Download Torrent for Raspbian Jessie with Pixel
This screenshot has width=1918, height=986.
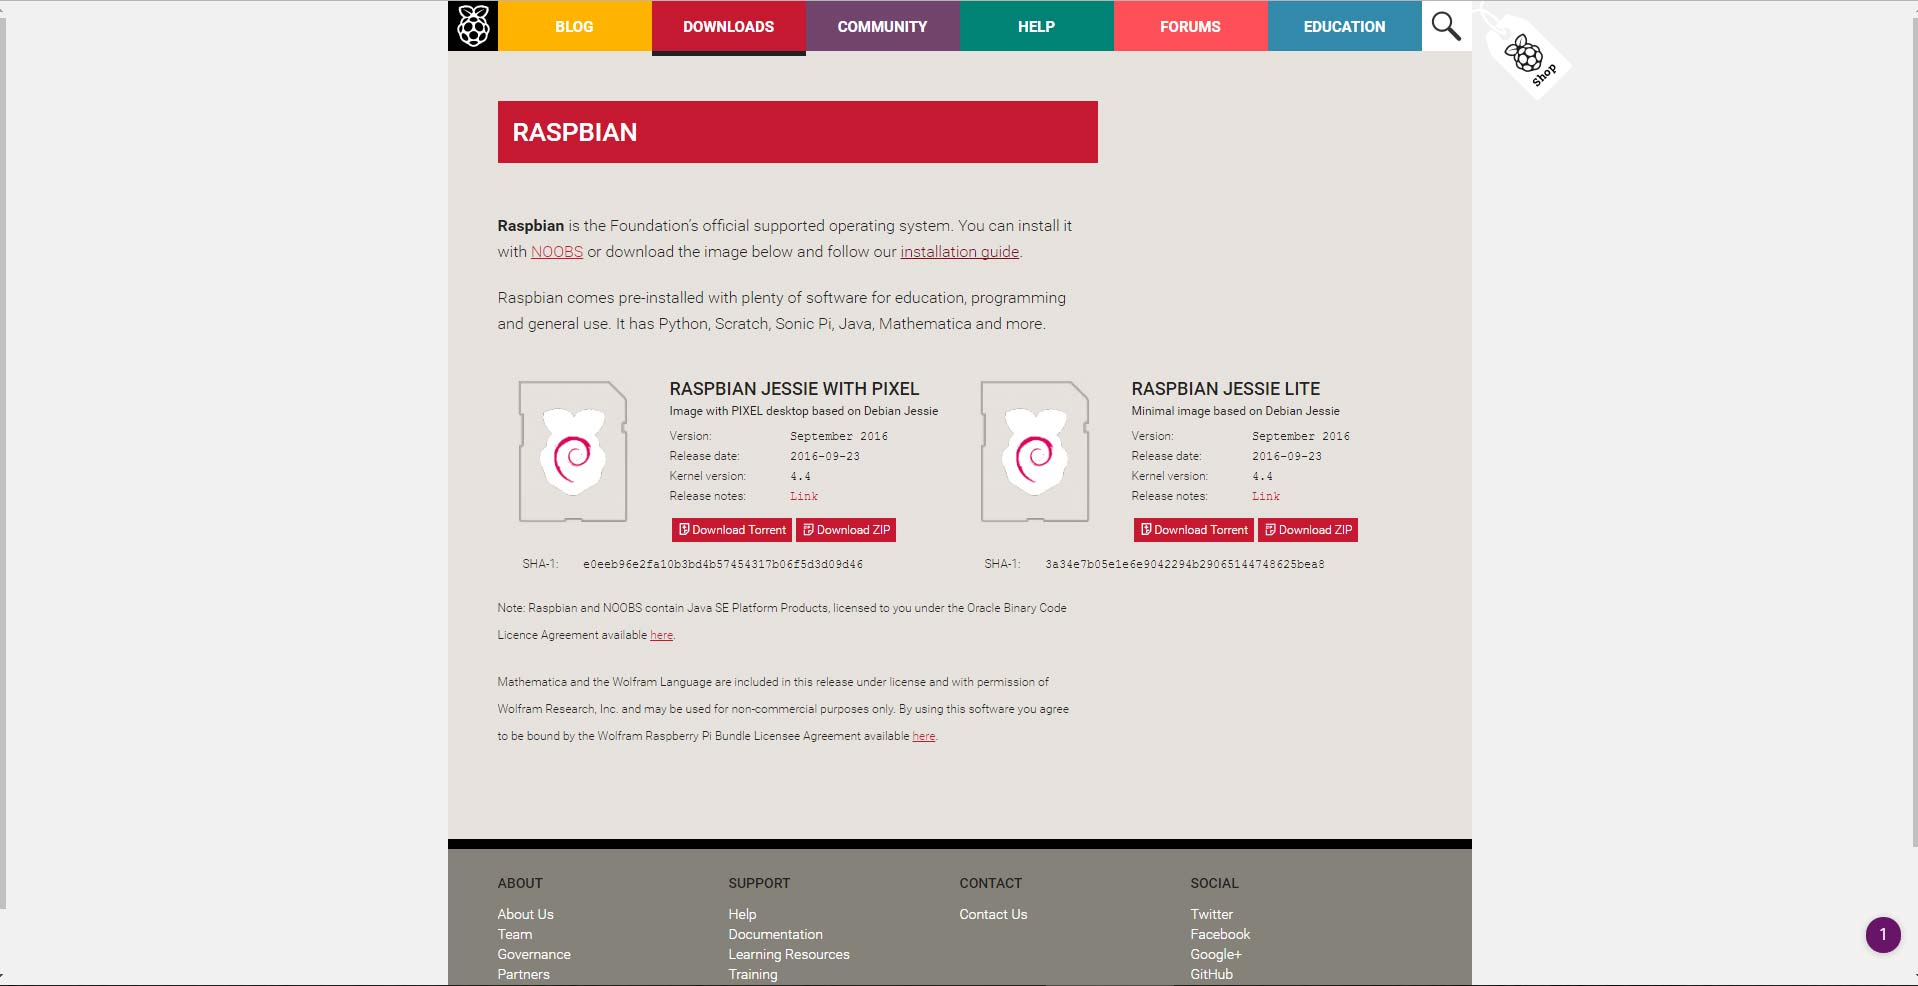pos(732,530)
